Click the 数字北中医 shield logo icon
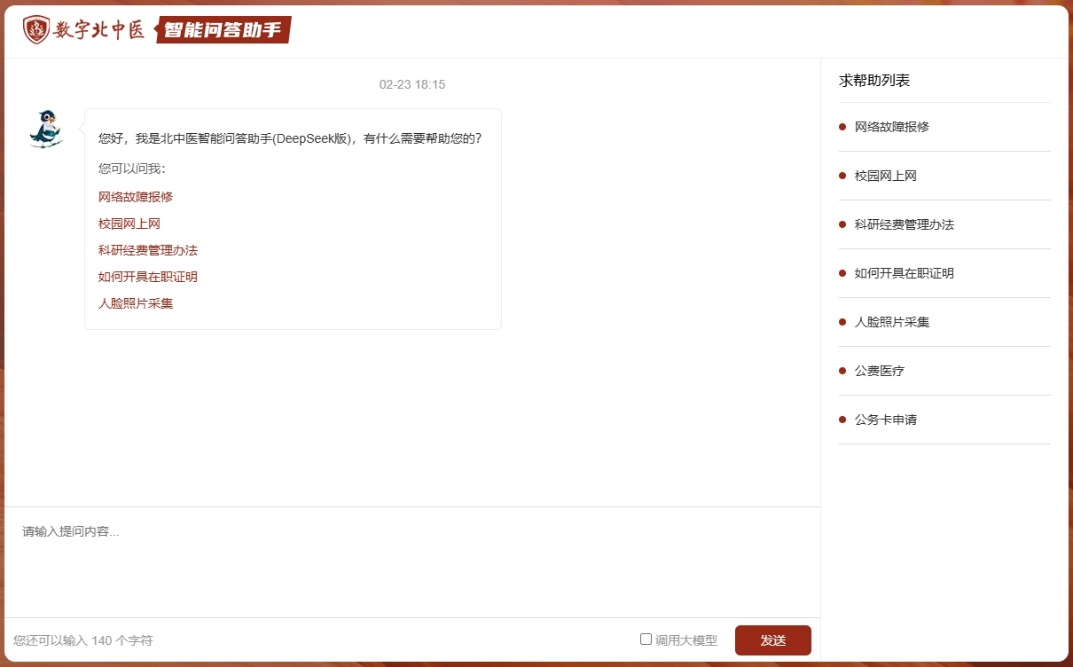 point(36,30)
